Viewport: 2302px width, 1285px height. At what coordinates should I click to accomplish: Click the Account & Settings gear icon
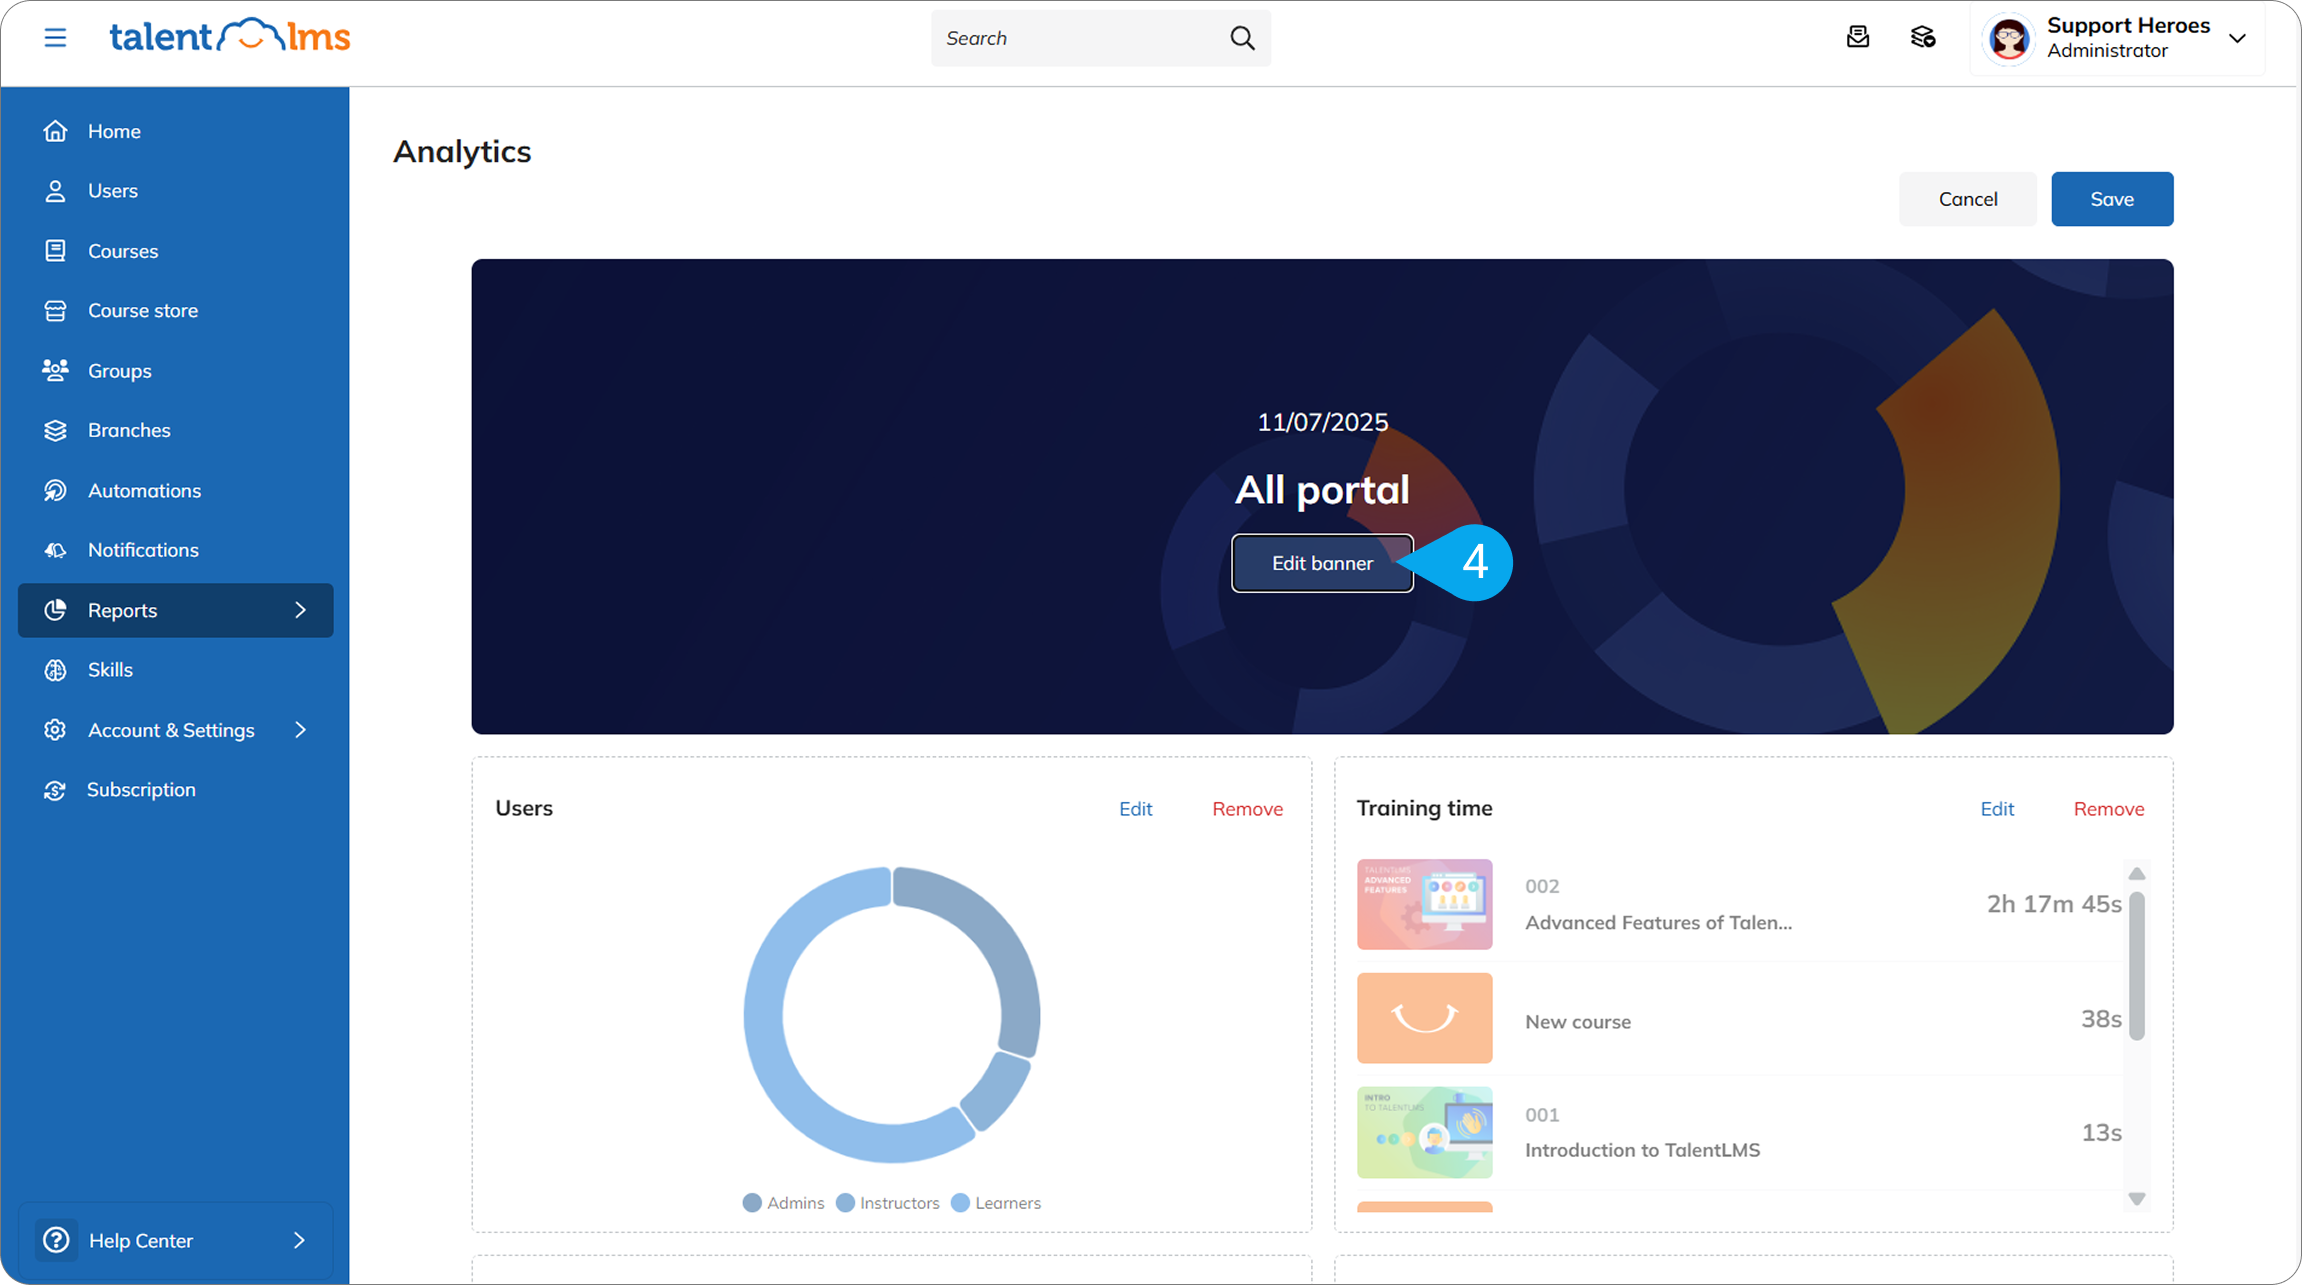(x=55, y=730)
